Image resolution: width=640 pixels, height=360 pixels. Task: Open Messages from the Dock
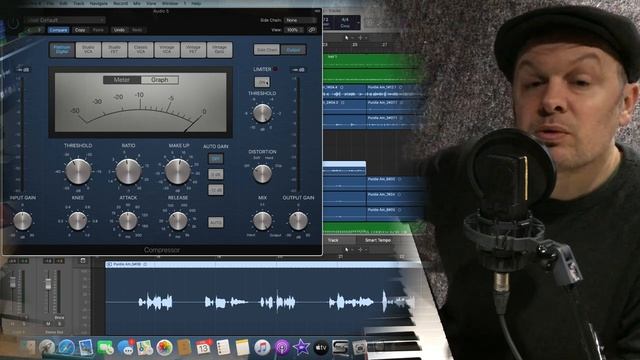pyautogui.click(x=125, y=347)
